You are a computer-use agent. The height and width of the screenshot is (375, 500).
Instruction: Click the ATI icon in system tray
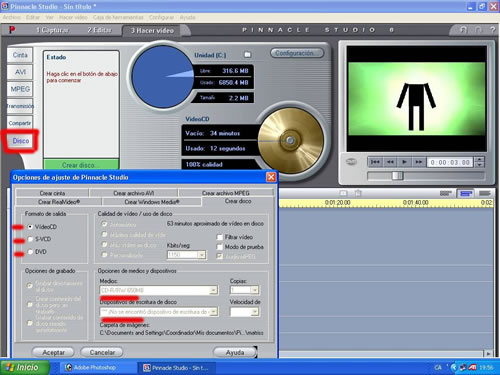[472, 367]
